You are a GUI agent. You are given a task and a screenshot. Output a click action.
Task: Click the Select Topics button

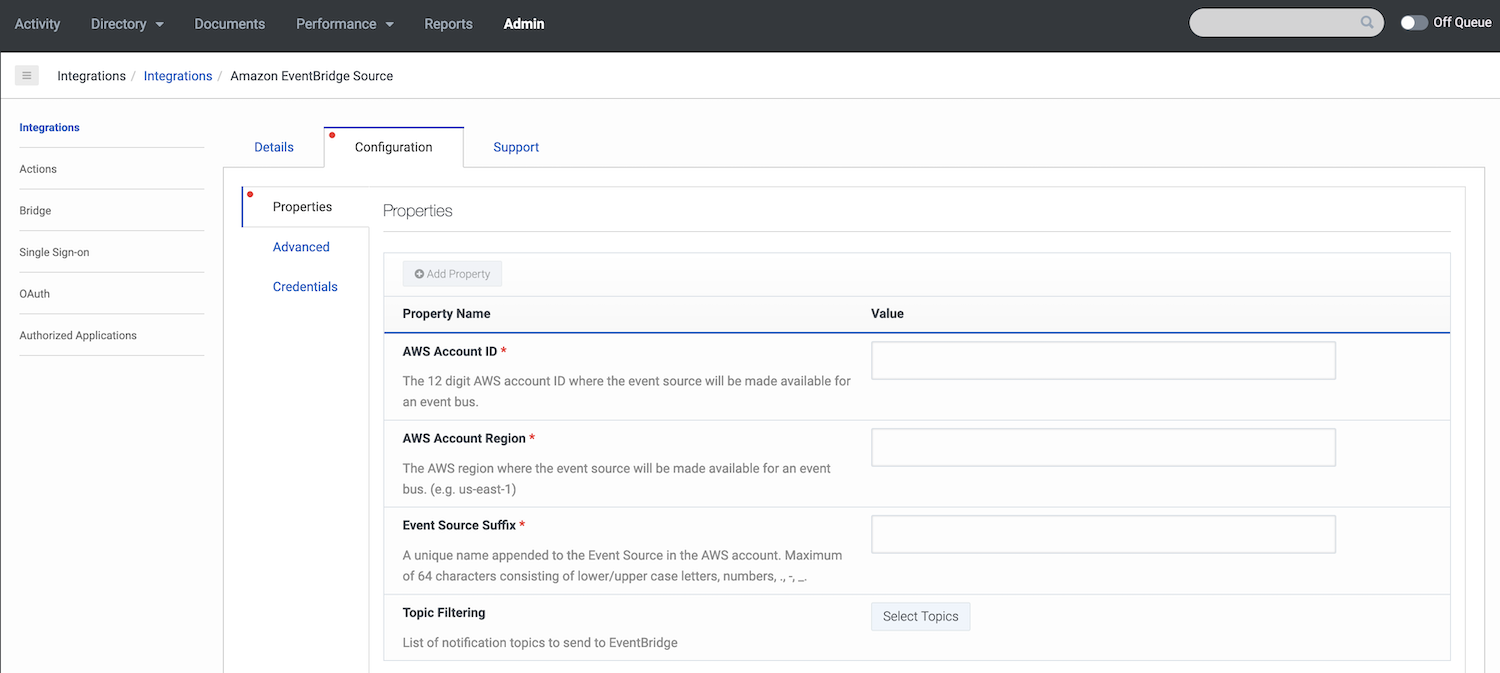click(x=920, y=616)
